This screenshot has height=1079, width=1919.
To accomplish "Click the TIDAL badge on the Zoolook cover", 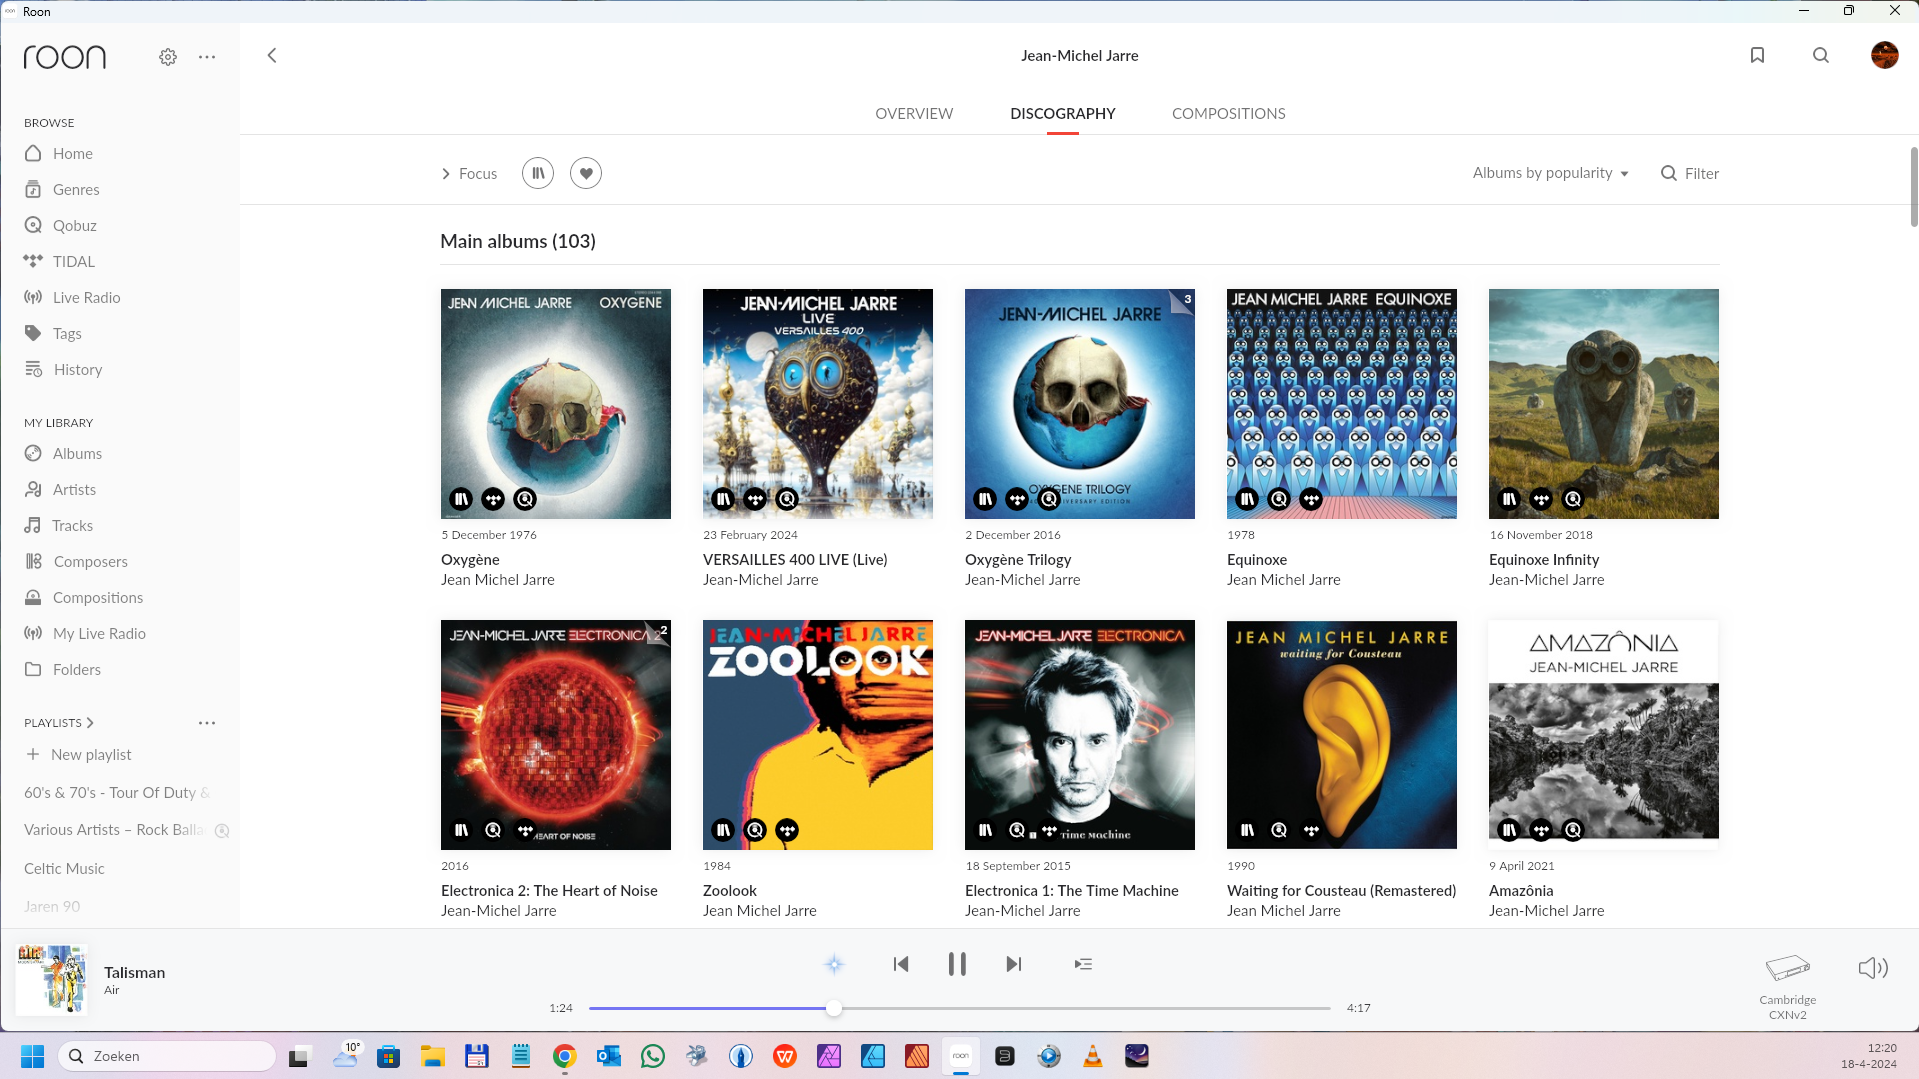I will 787,829.
